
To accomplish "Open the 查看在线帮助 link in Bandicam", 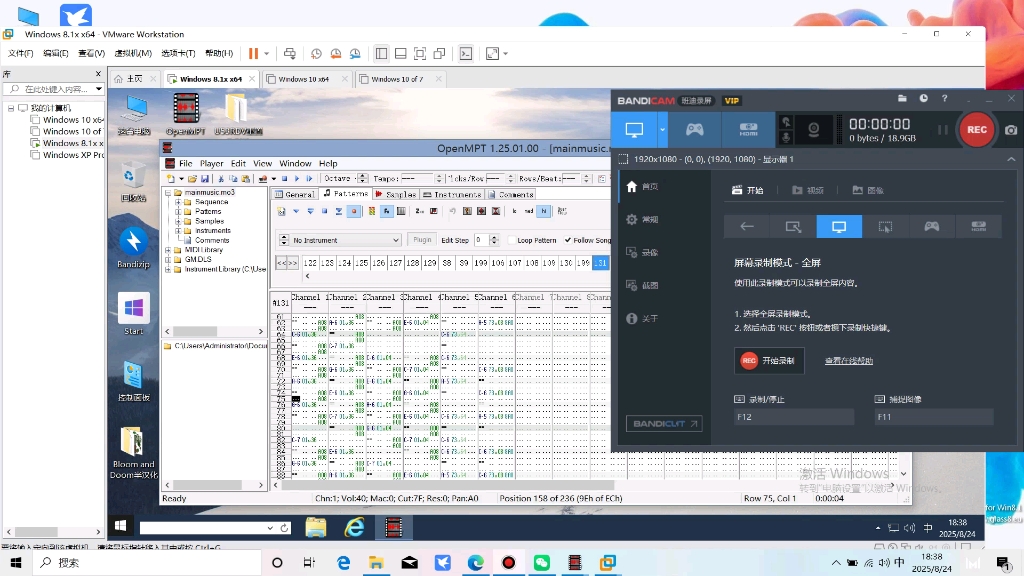I will point(848,360).
